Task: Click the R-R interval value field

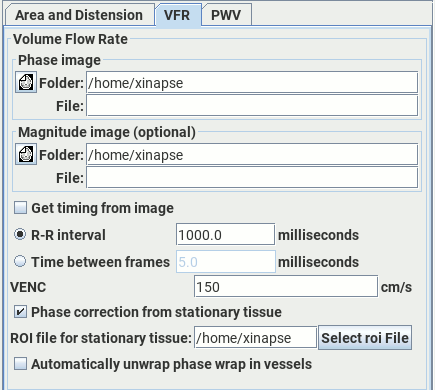Action: click(x=225, y=235)
